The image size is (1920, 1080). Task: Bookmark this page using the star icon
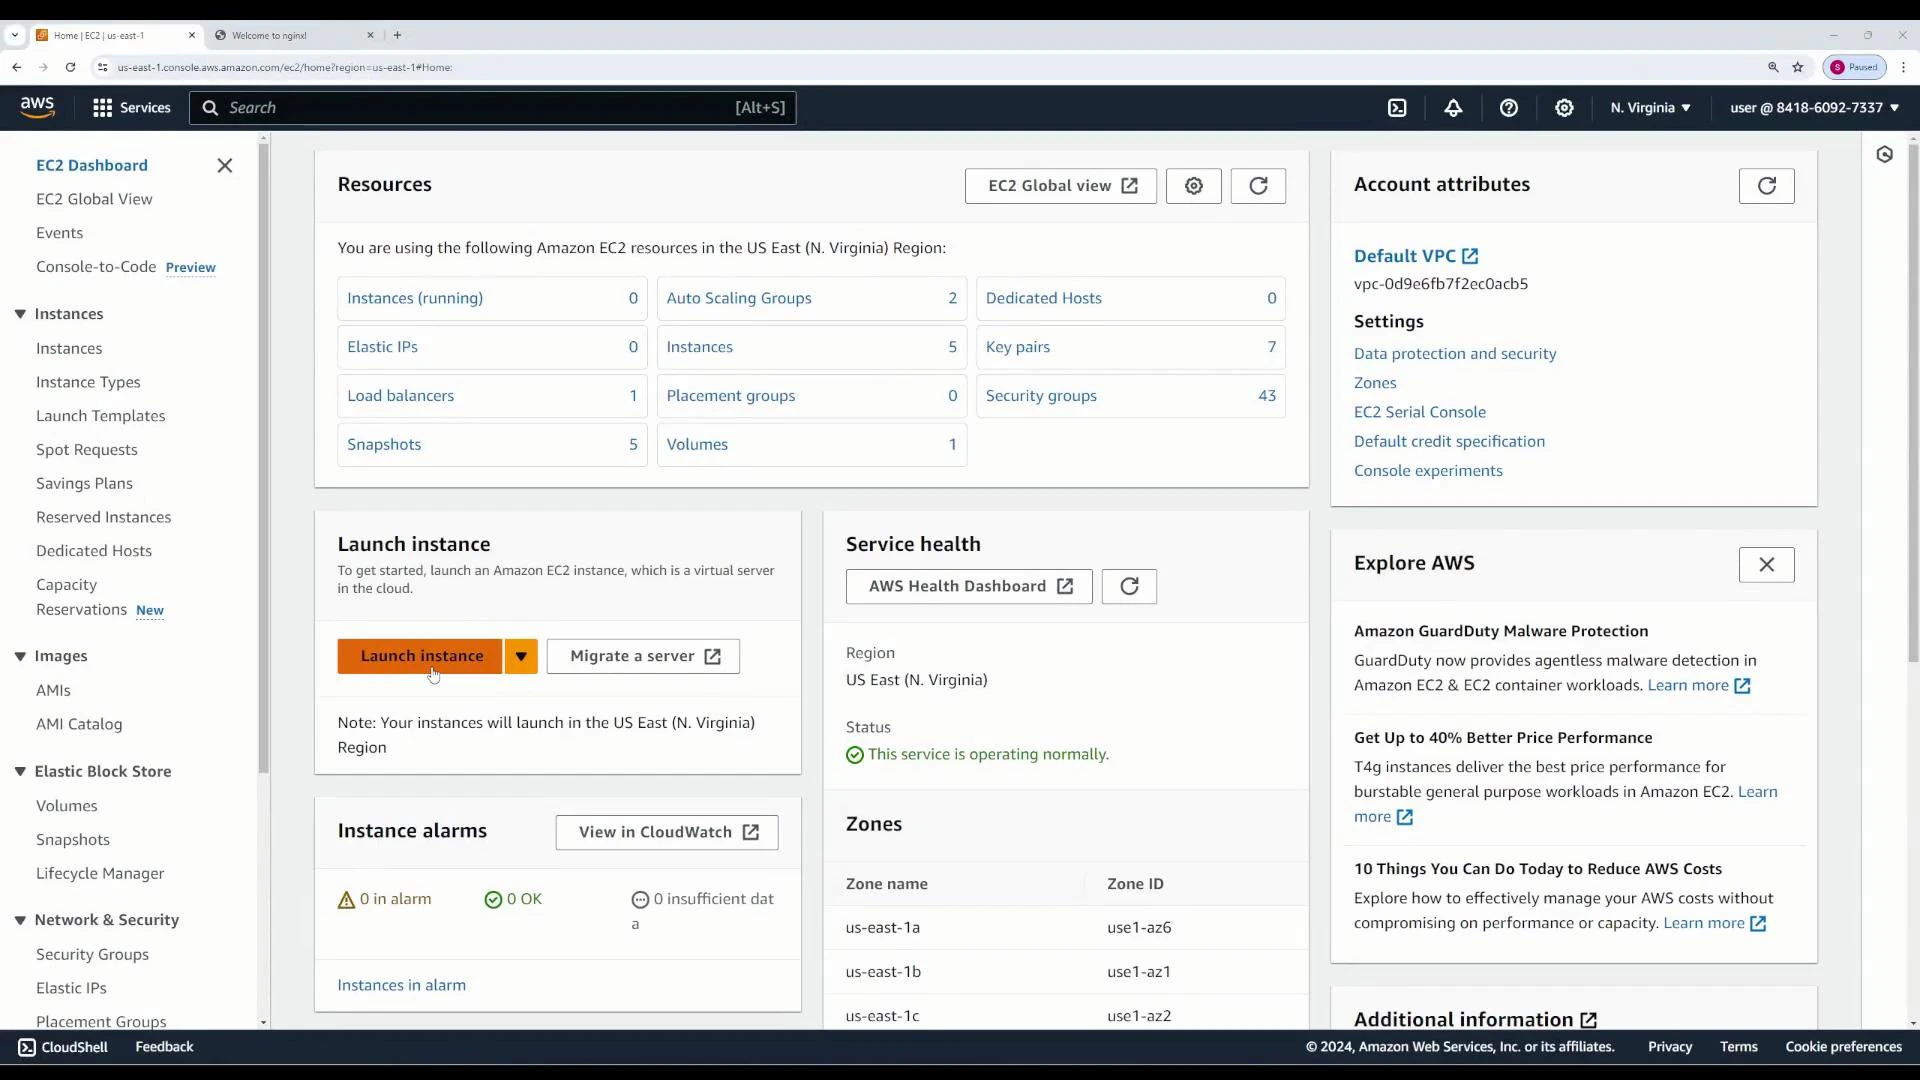click(x=1798, y=67)
